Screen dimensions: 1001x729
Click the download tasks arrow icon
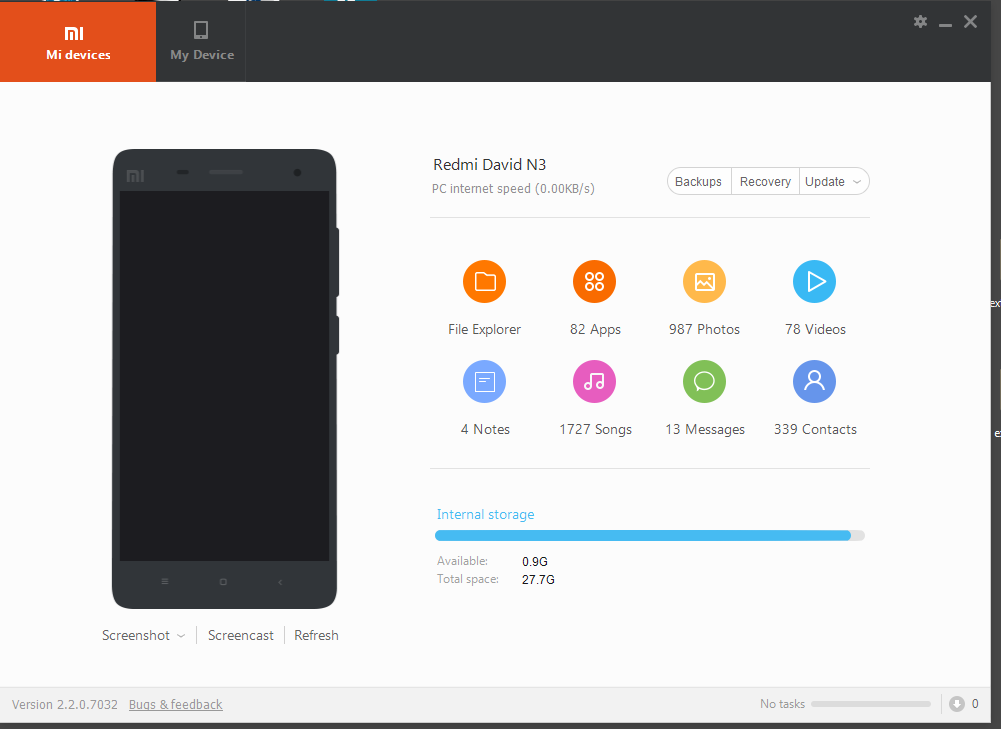tap(956, 703)
